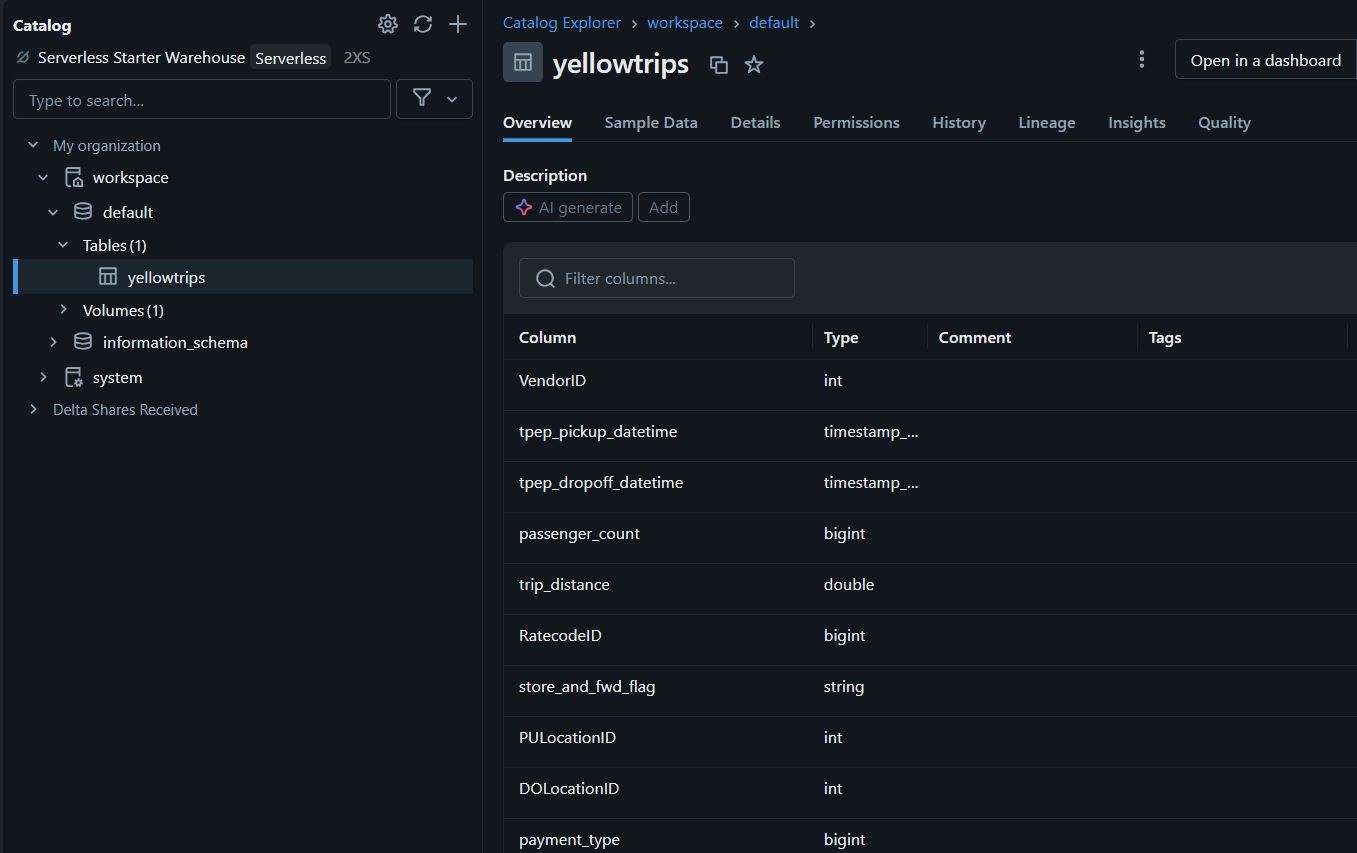
Task: Expand Delta Shares Received
Action: pyautogui.click(x=33, y=409)
